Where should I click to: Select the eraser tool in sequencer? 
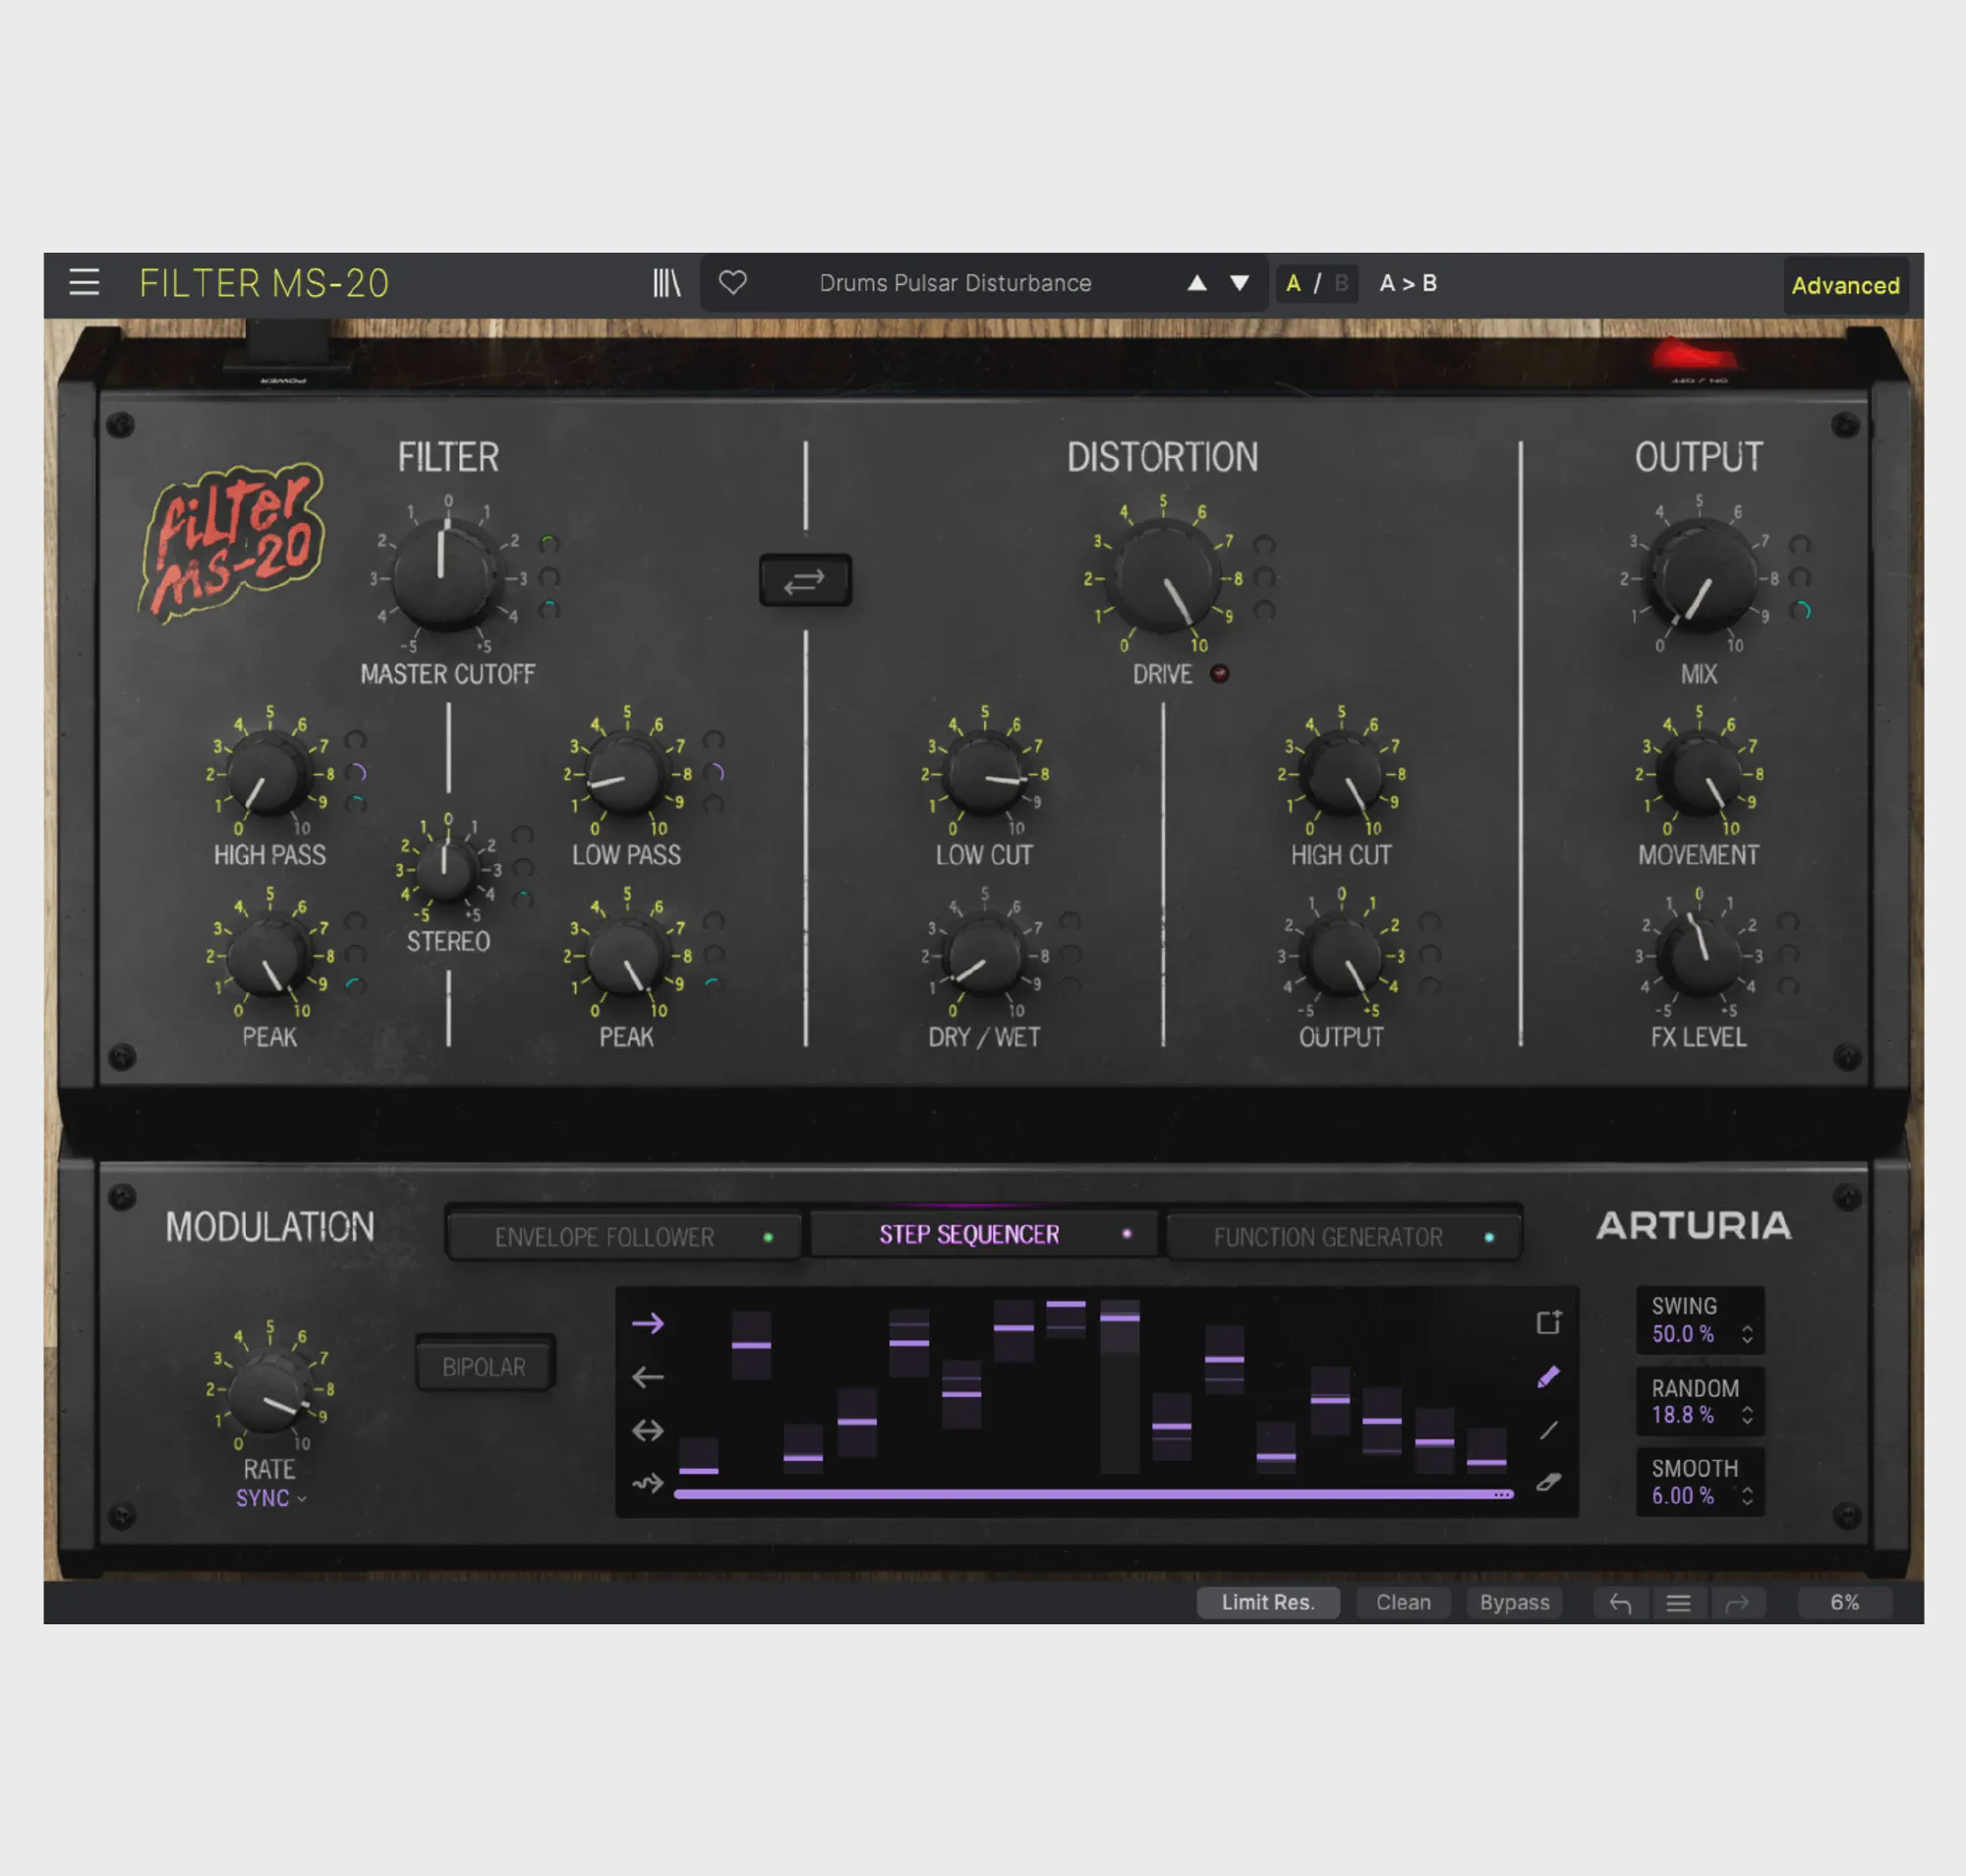coord(1548,1482)
